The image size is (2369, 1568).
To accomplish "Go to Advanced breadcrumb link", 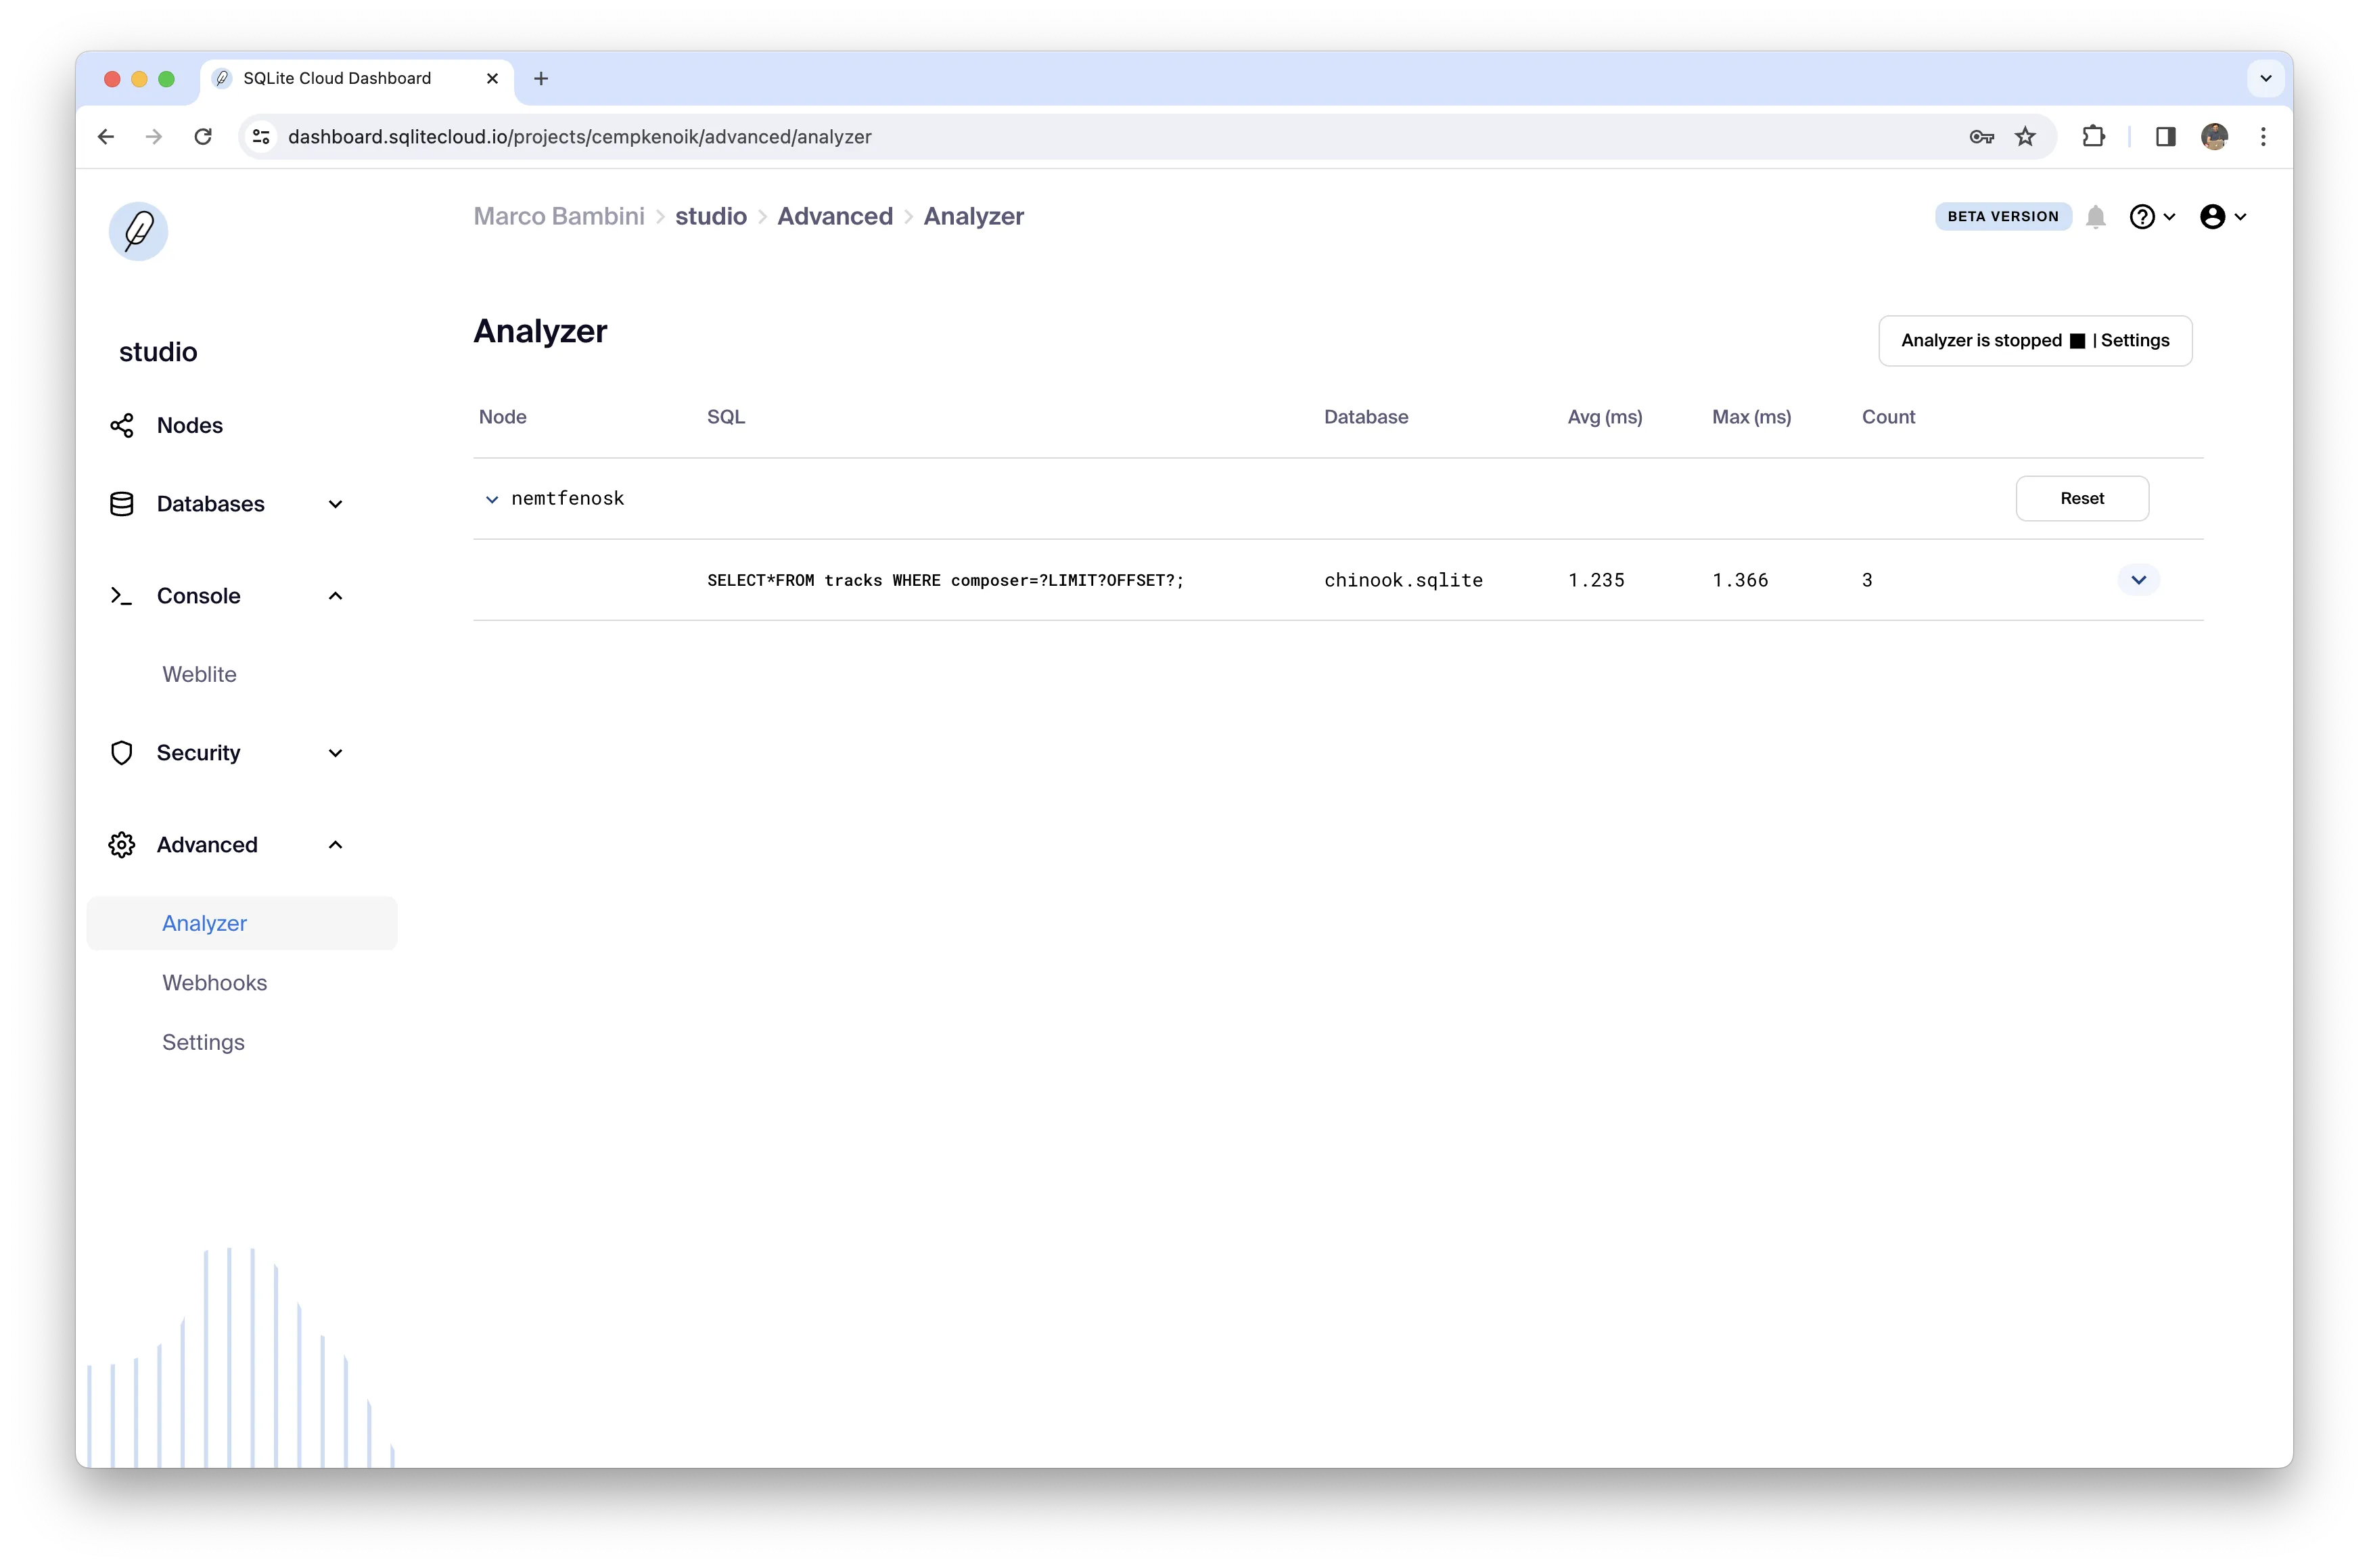I will tap(834, 216).
